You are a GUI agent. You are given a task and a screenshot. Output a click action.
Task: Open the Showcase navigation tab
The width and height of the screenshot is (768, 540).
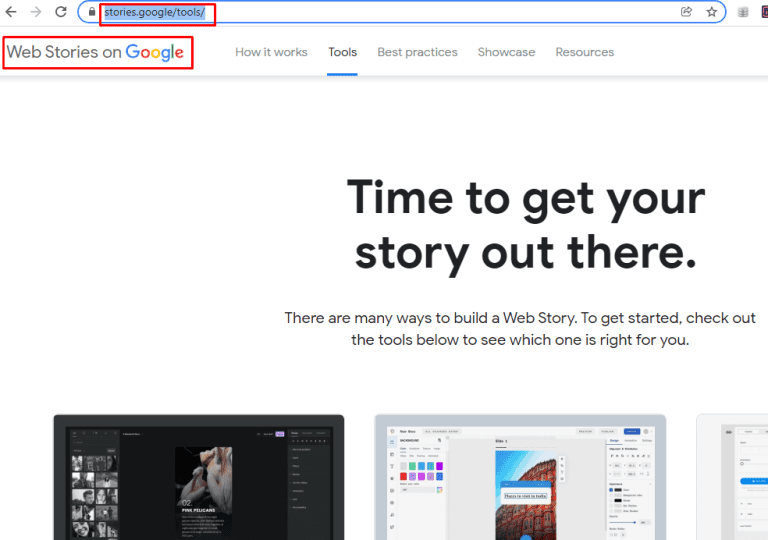pyautogui.click(x=506, y=52)
